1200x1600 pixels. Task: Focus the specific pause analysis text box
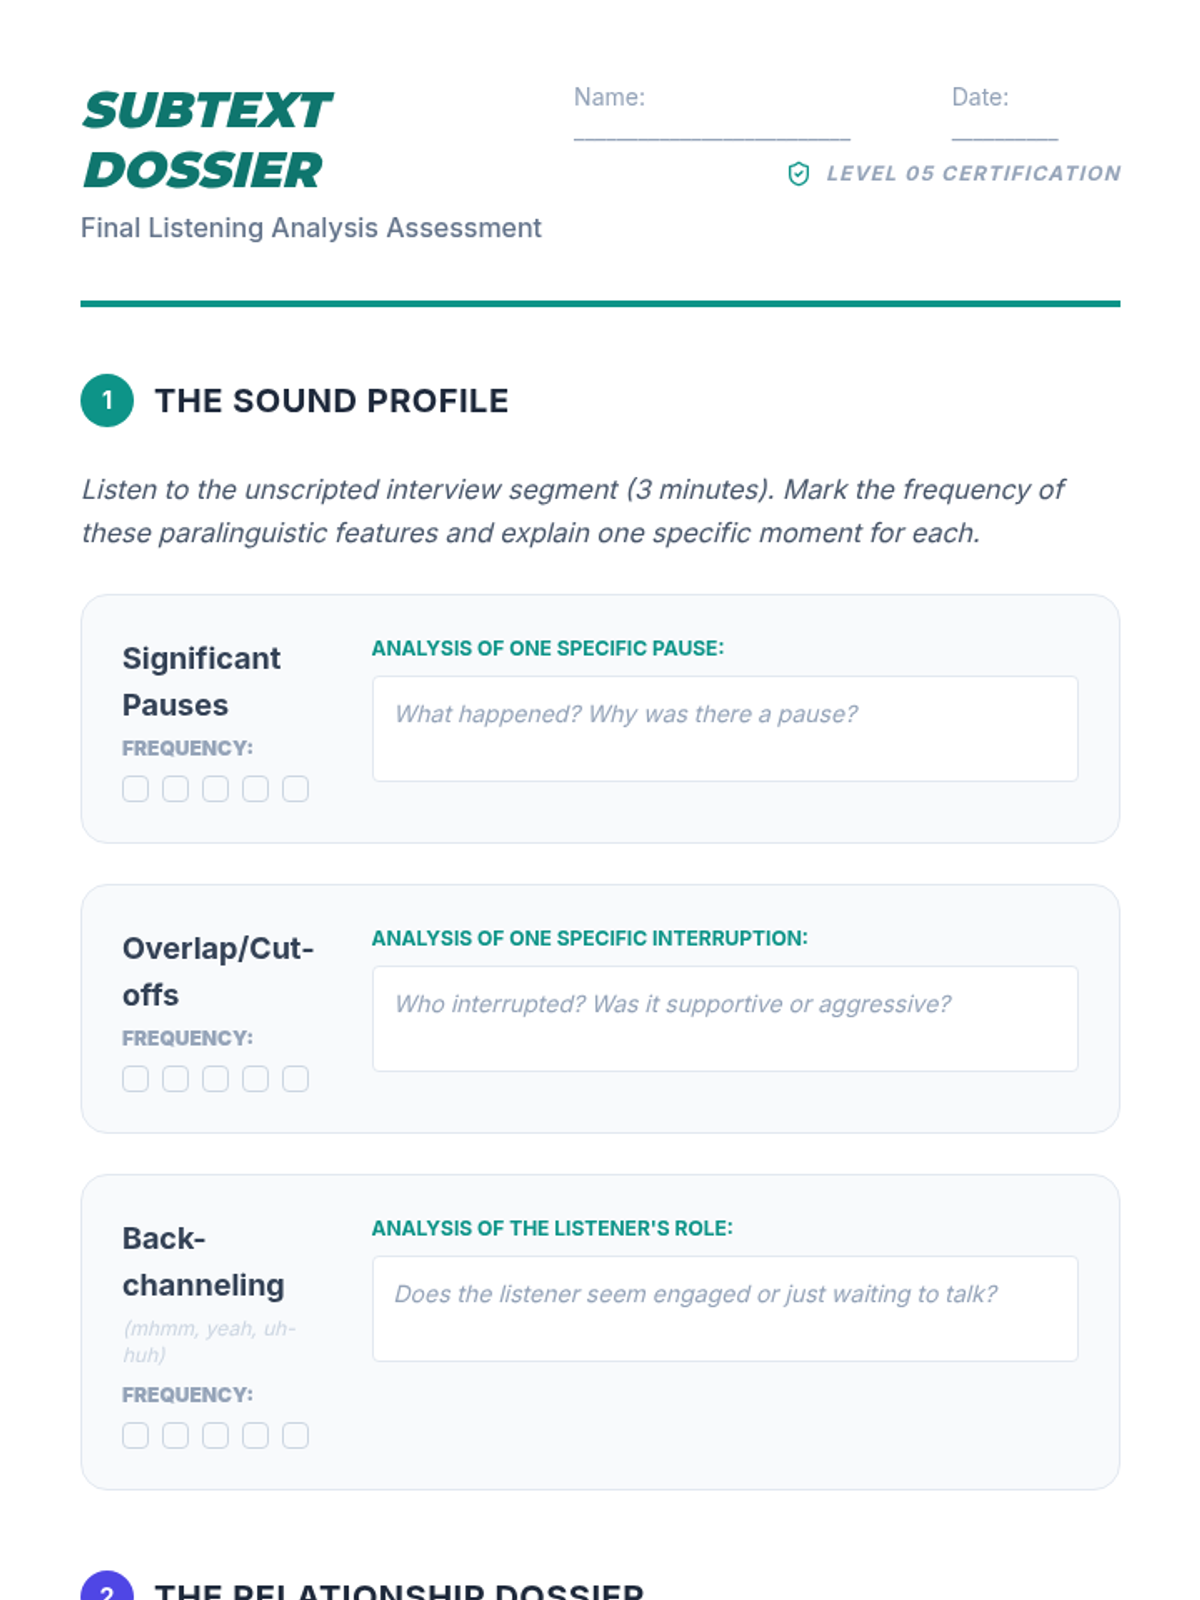pyautogui.click(x=725, y=729)
